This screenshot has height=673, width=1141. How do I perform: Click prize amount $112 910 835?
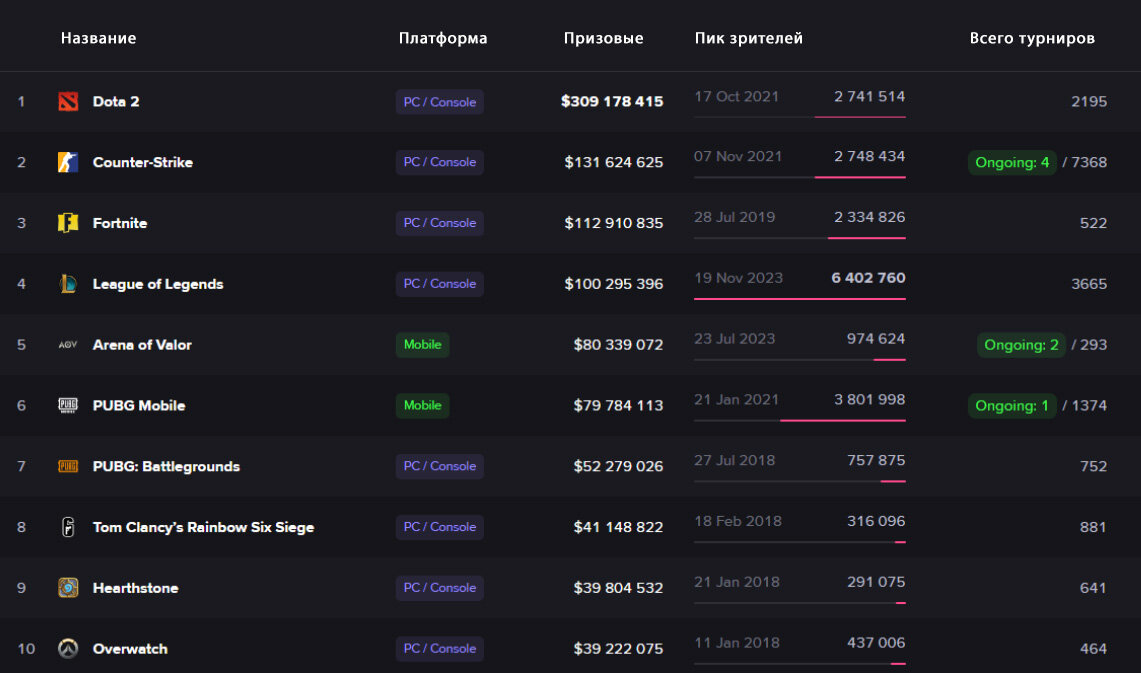click(613, 223)
